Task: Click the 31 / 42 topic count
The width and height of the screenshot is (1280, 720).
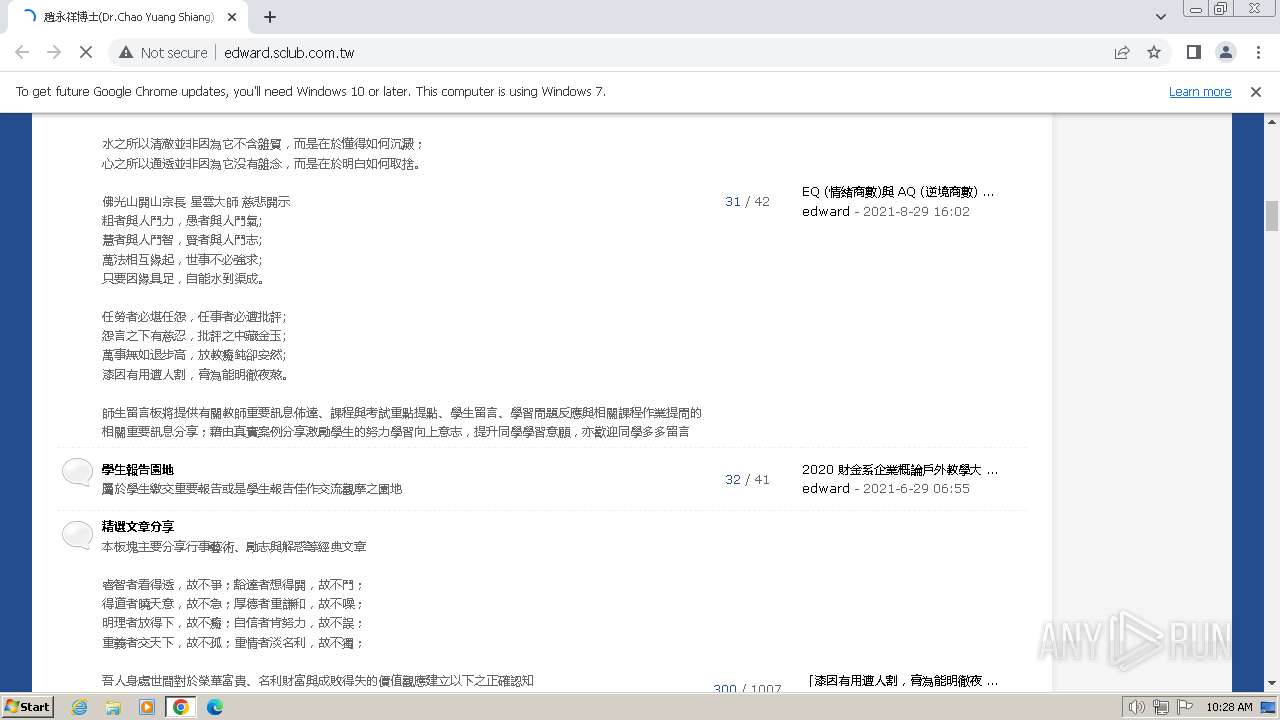Action: (747, 201)
